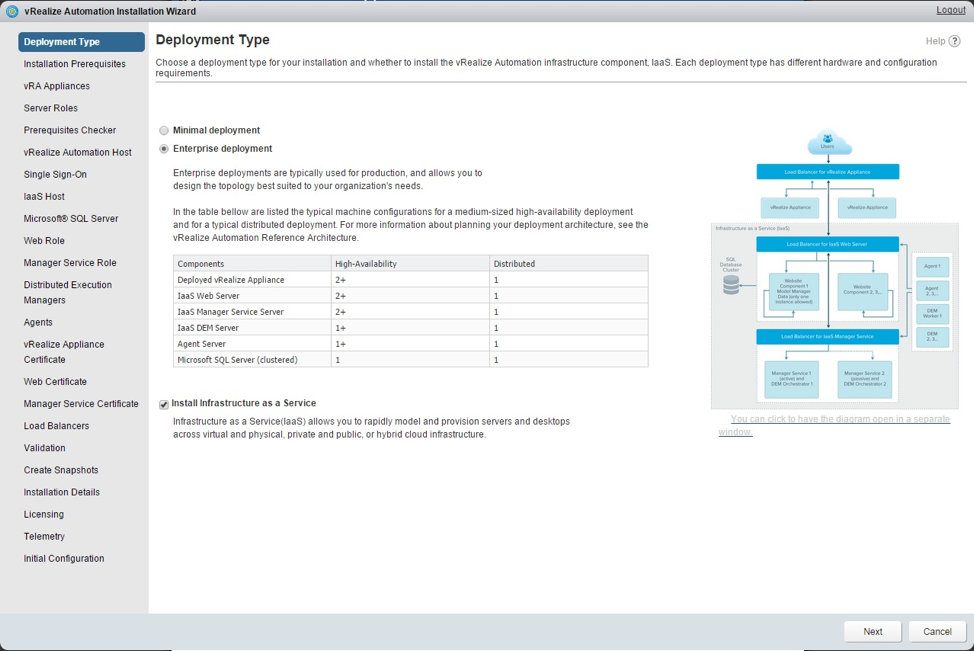The height and width of the screenshot is (651, 974).
Task: Click 'IaaS DEM Server' table row
Action: [411, 328]
